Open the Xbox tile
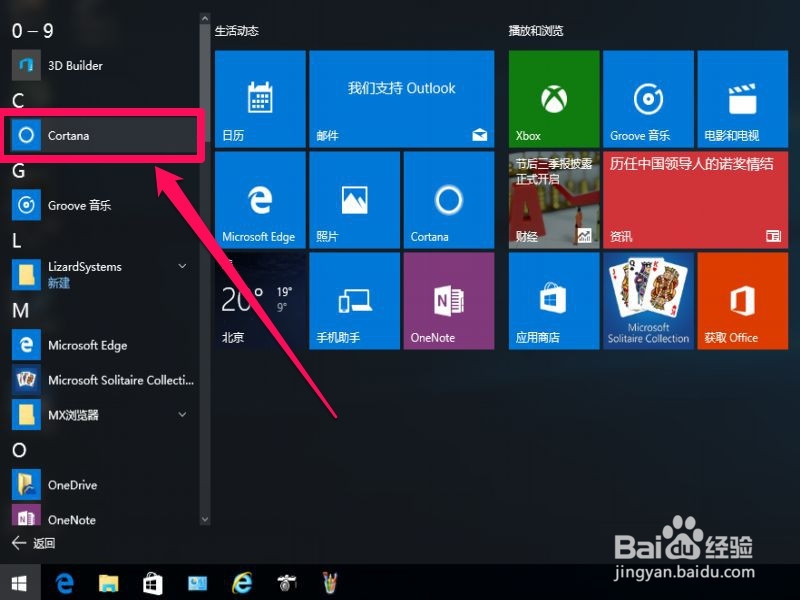The height and width of the screenshot is (600, 800). tap(554, 99)
